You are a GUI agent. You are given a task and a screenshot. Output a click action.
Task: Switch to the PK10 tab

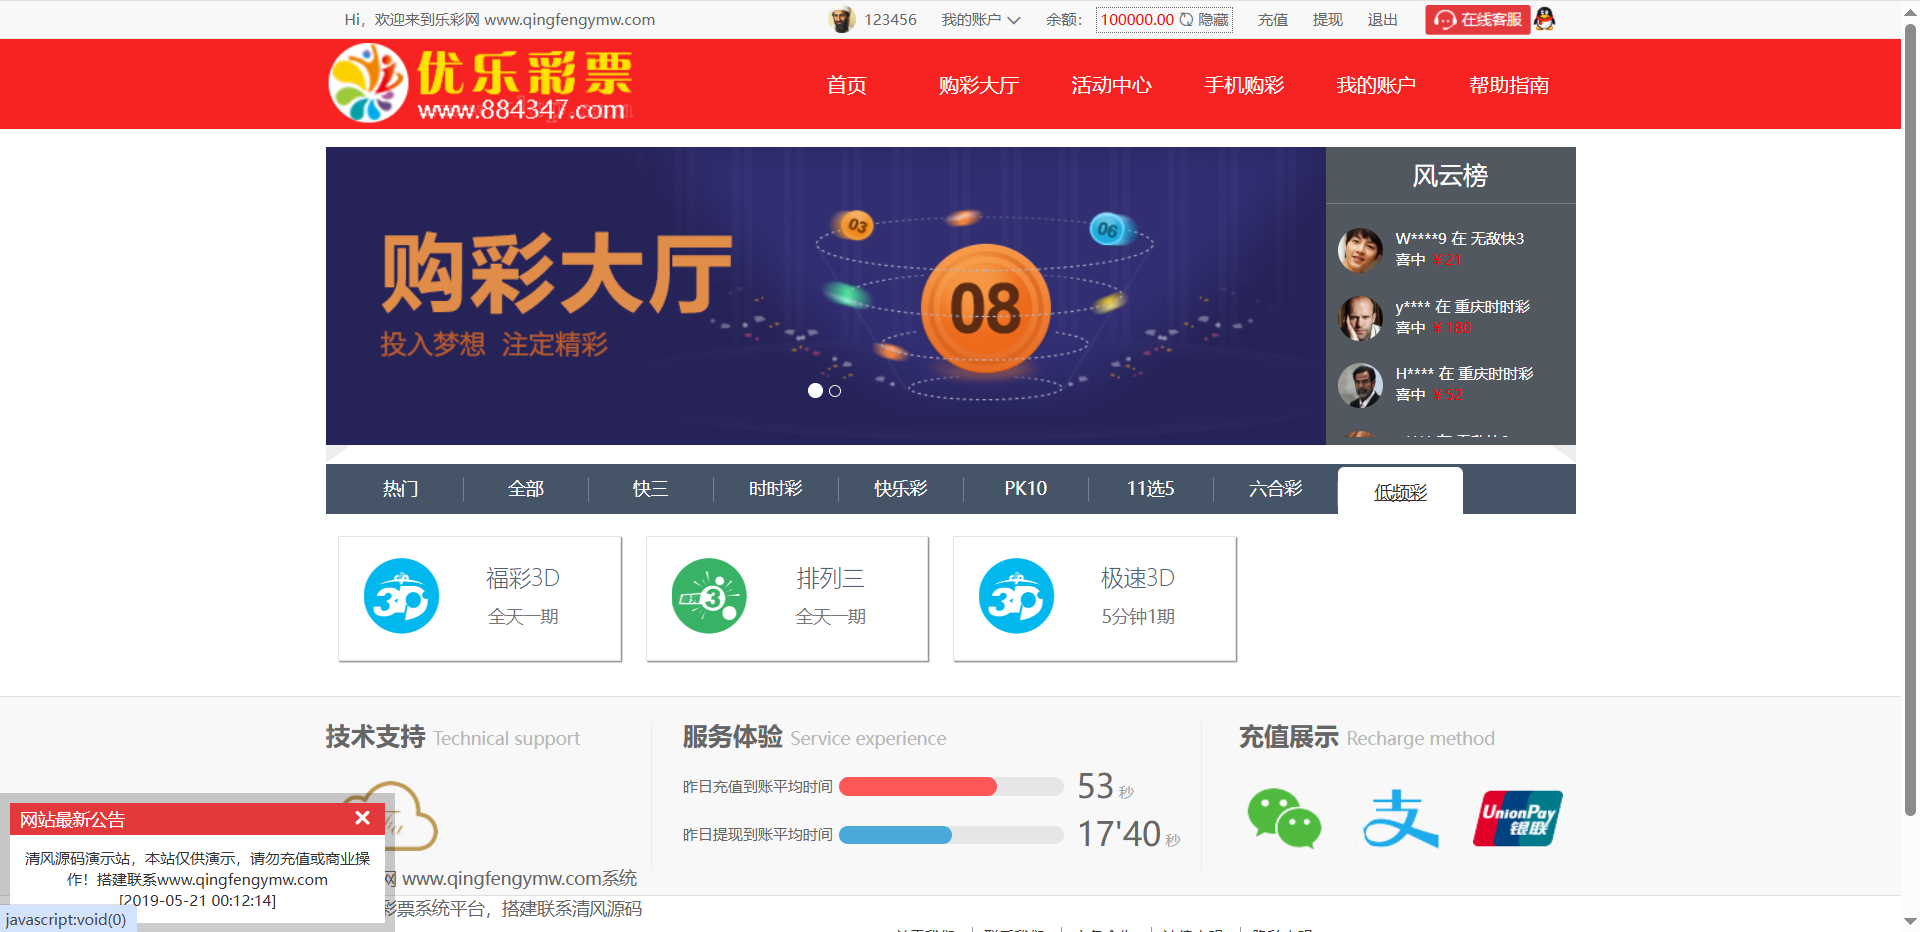point(1025,489)
